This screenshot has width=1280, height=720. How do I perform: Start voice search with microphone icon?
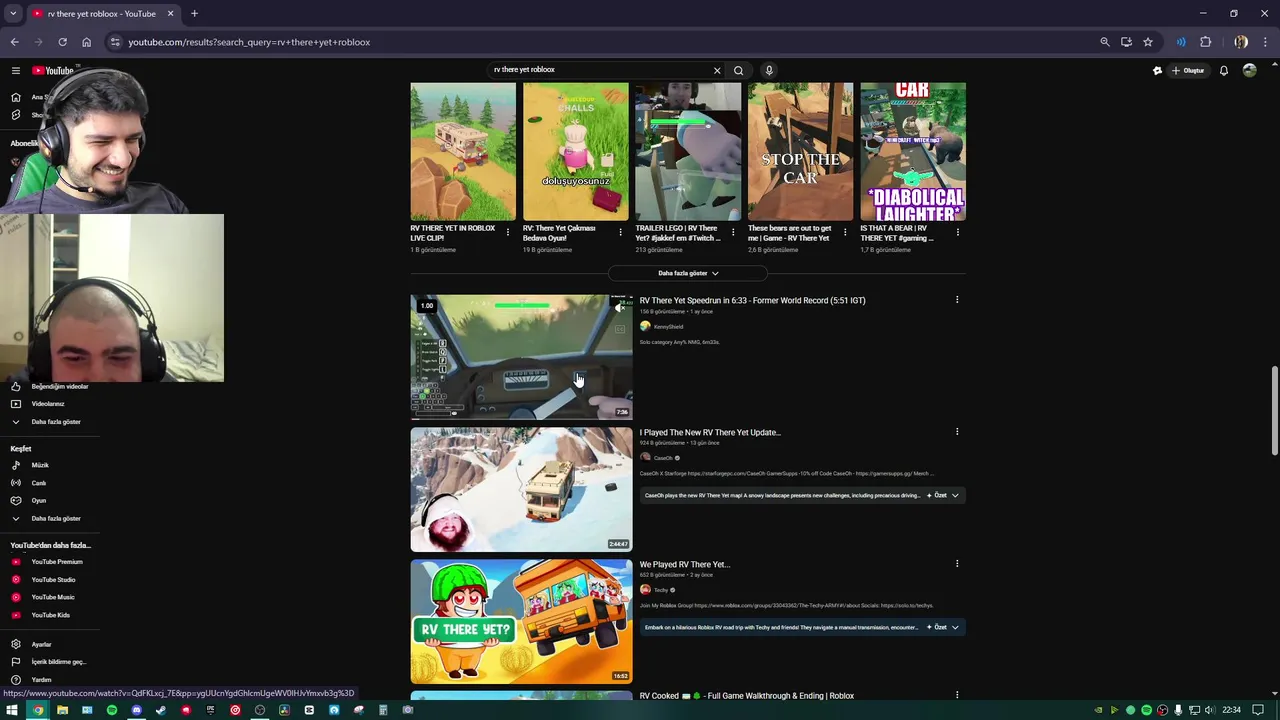(x=769, y=70)
